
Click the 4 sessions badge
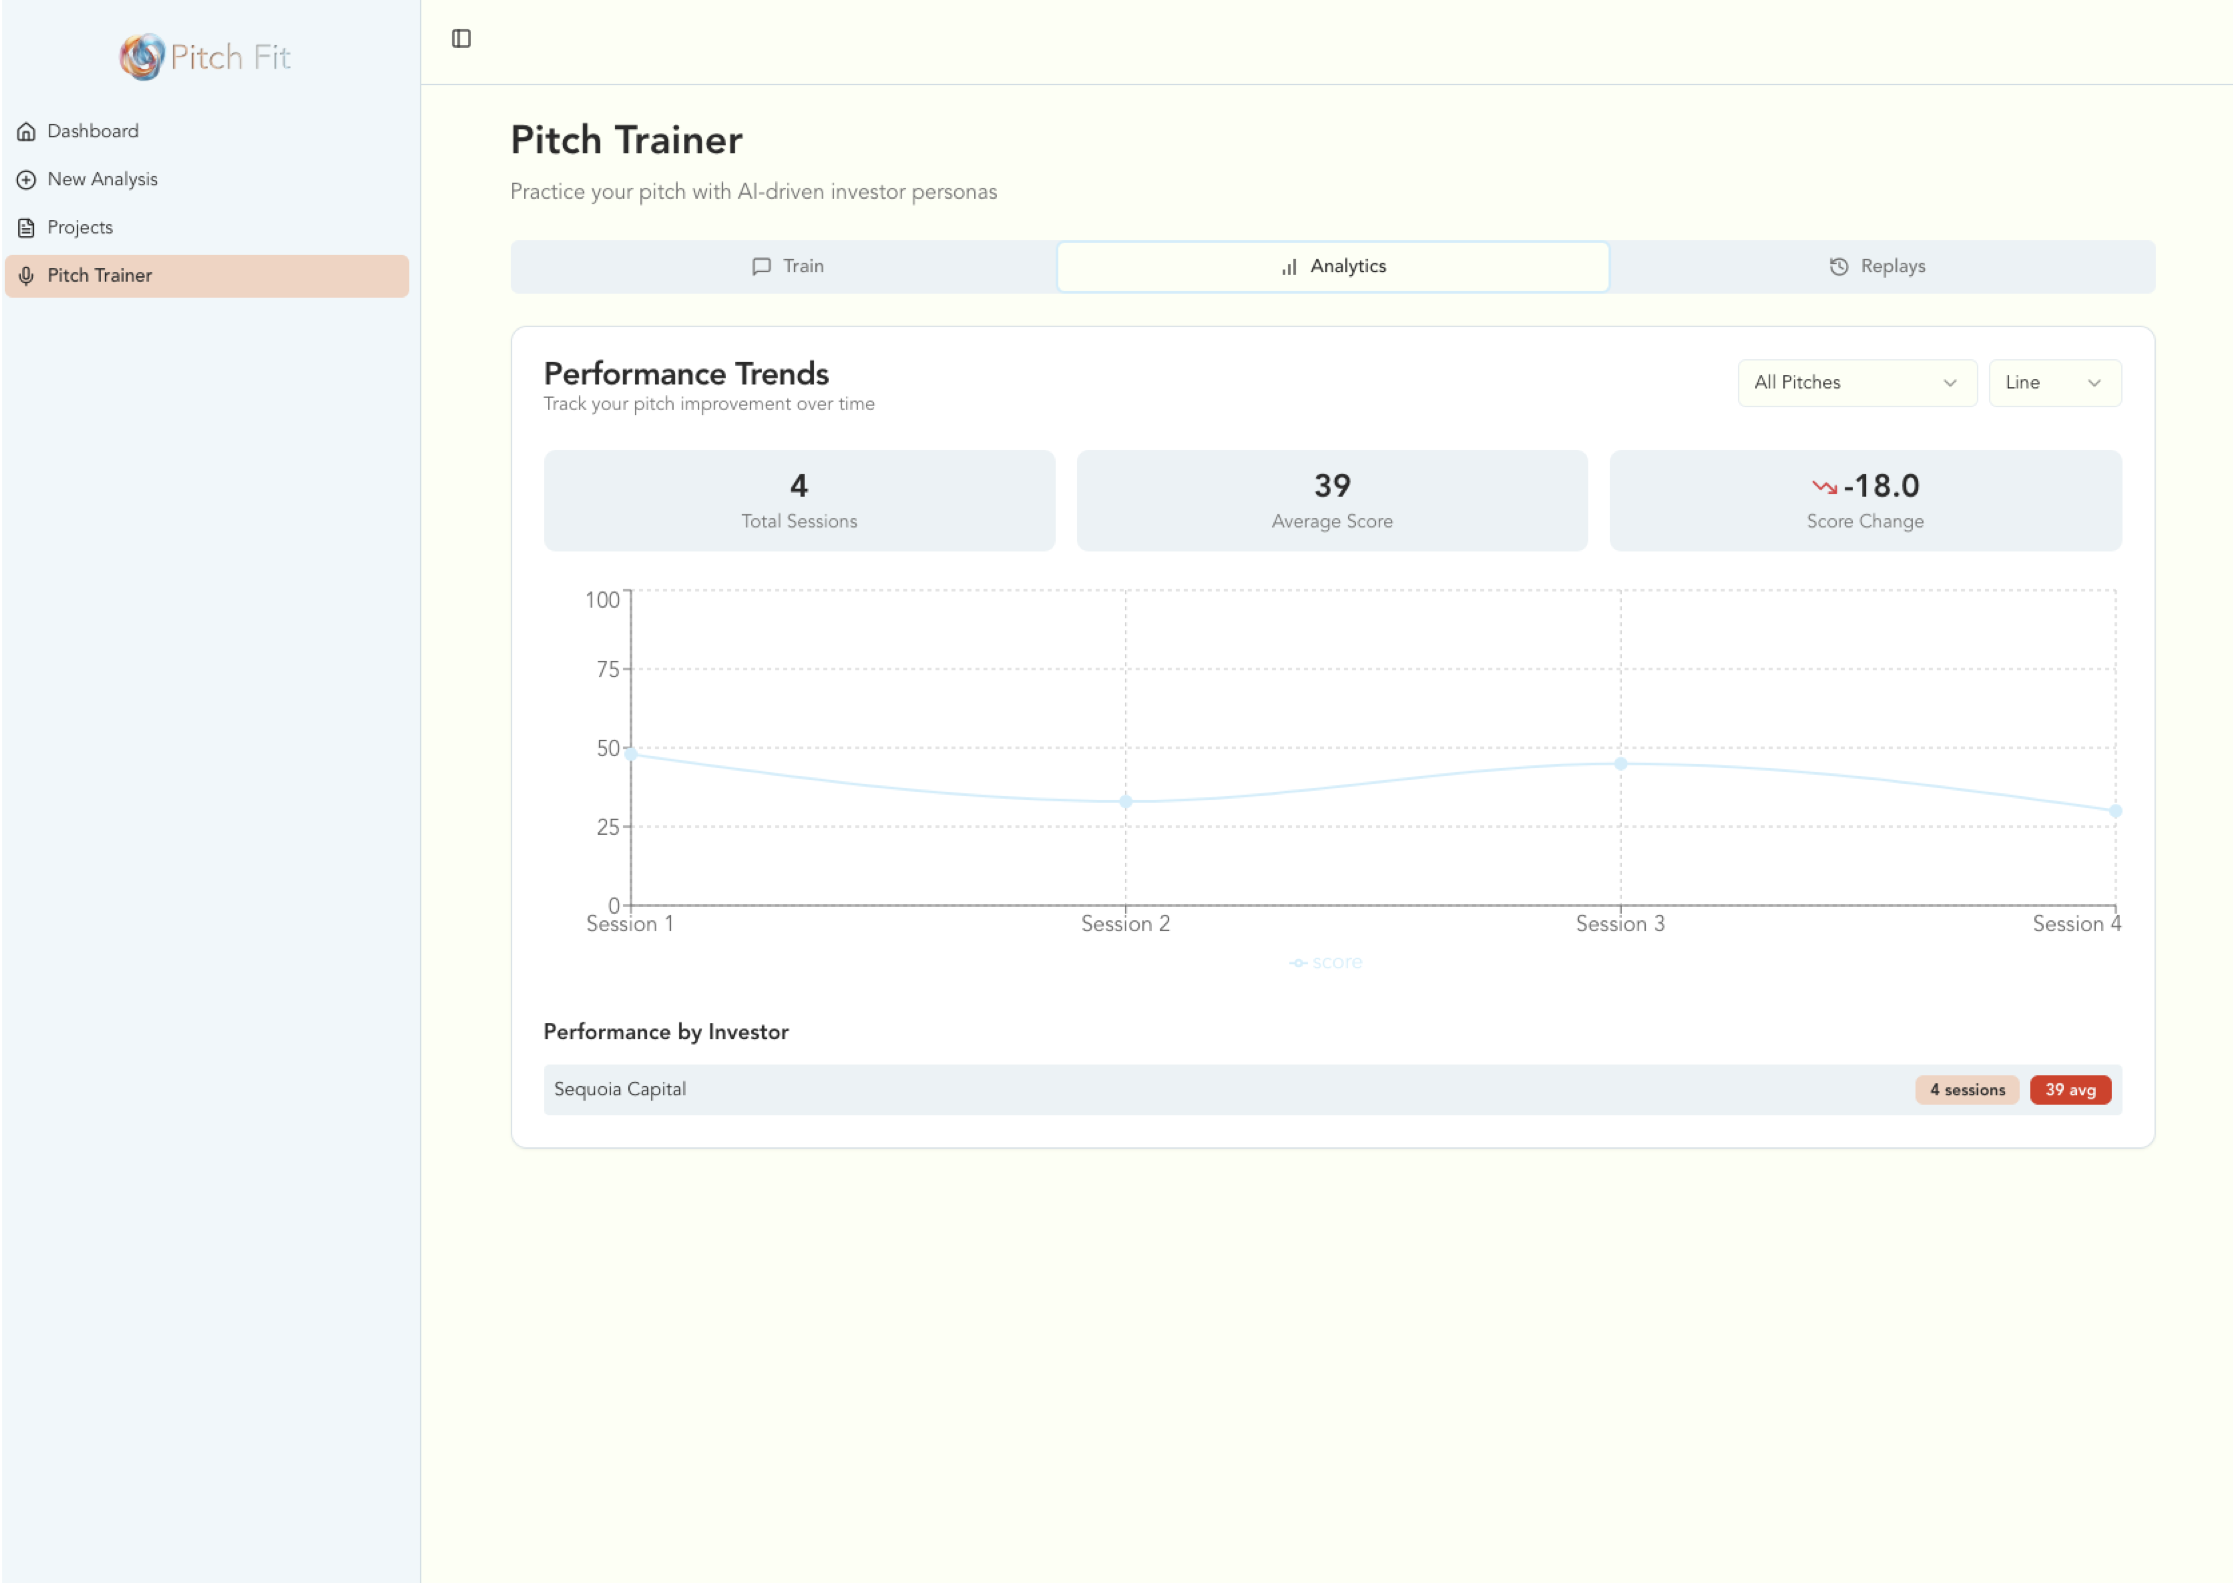(x=1966, y=1089)
